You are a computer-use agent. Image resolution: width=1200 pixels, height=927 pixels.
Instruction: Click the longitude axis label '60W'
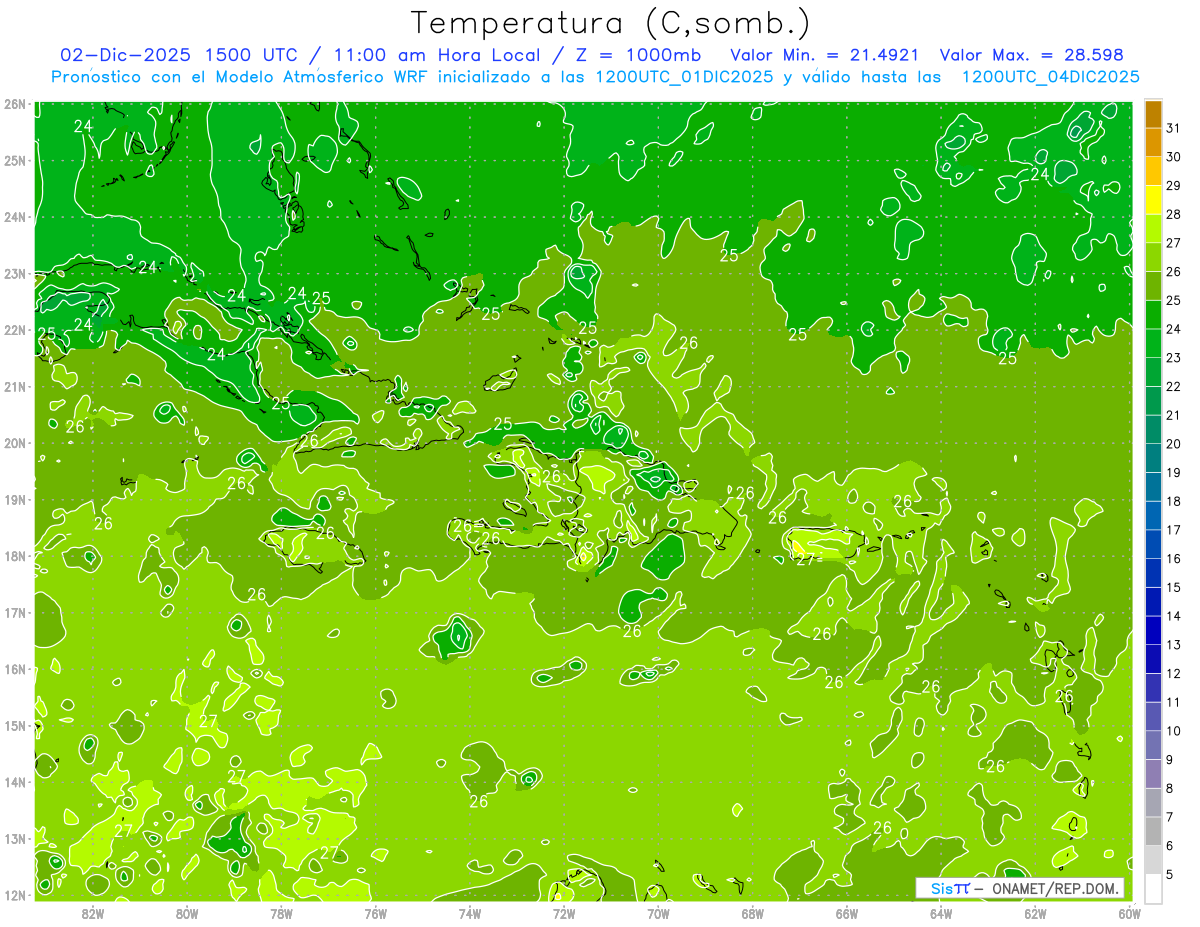[1129, 914]
